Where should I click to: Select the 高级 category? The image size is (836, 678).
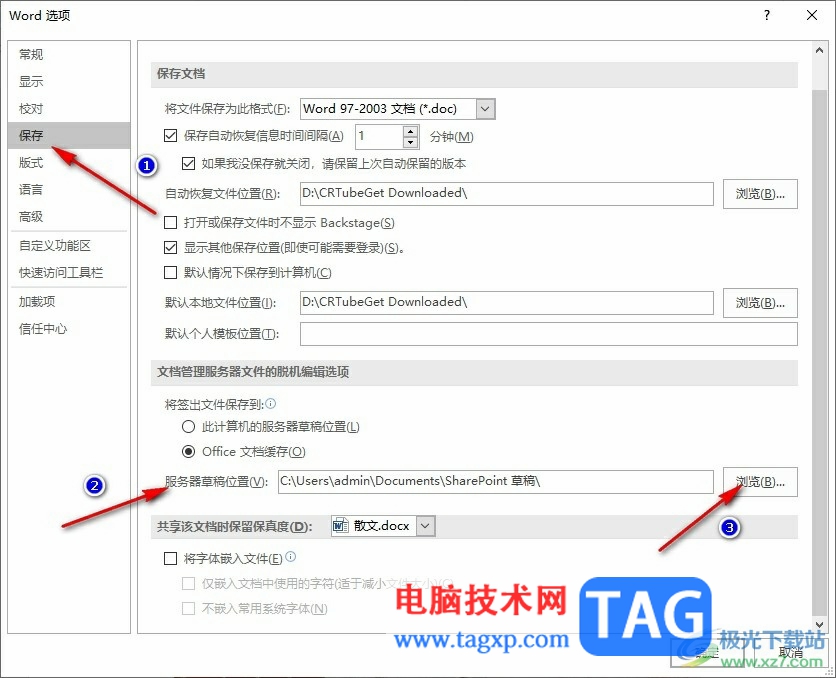coord(69,216)
